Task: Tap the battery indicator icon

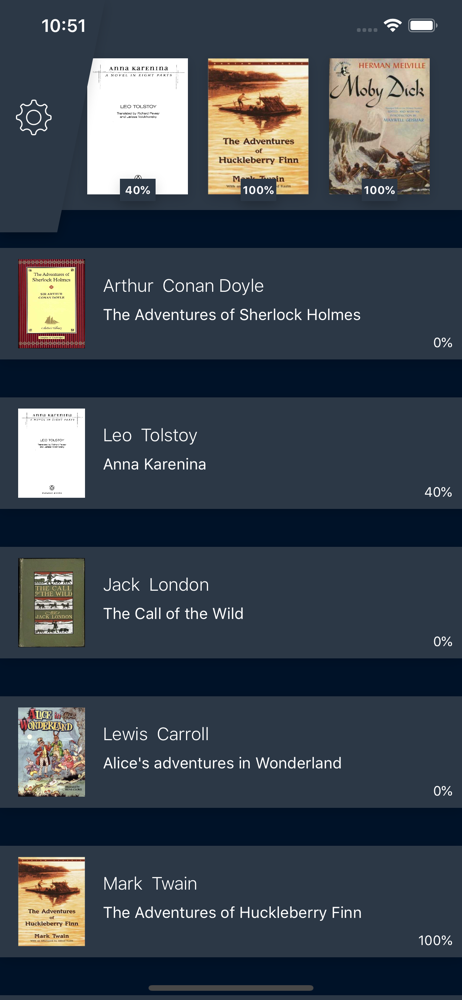Action: [422, 26]
